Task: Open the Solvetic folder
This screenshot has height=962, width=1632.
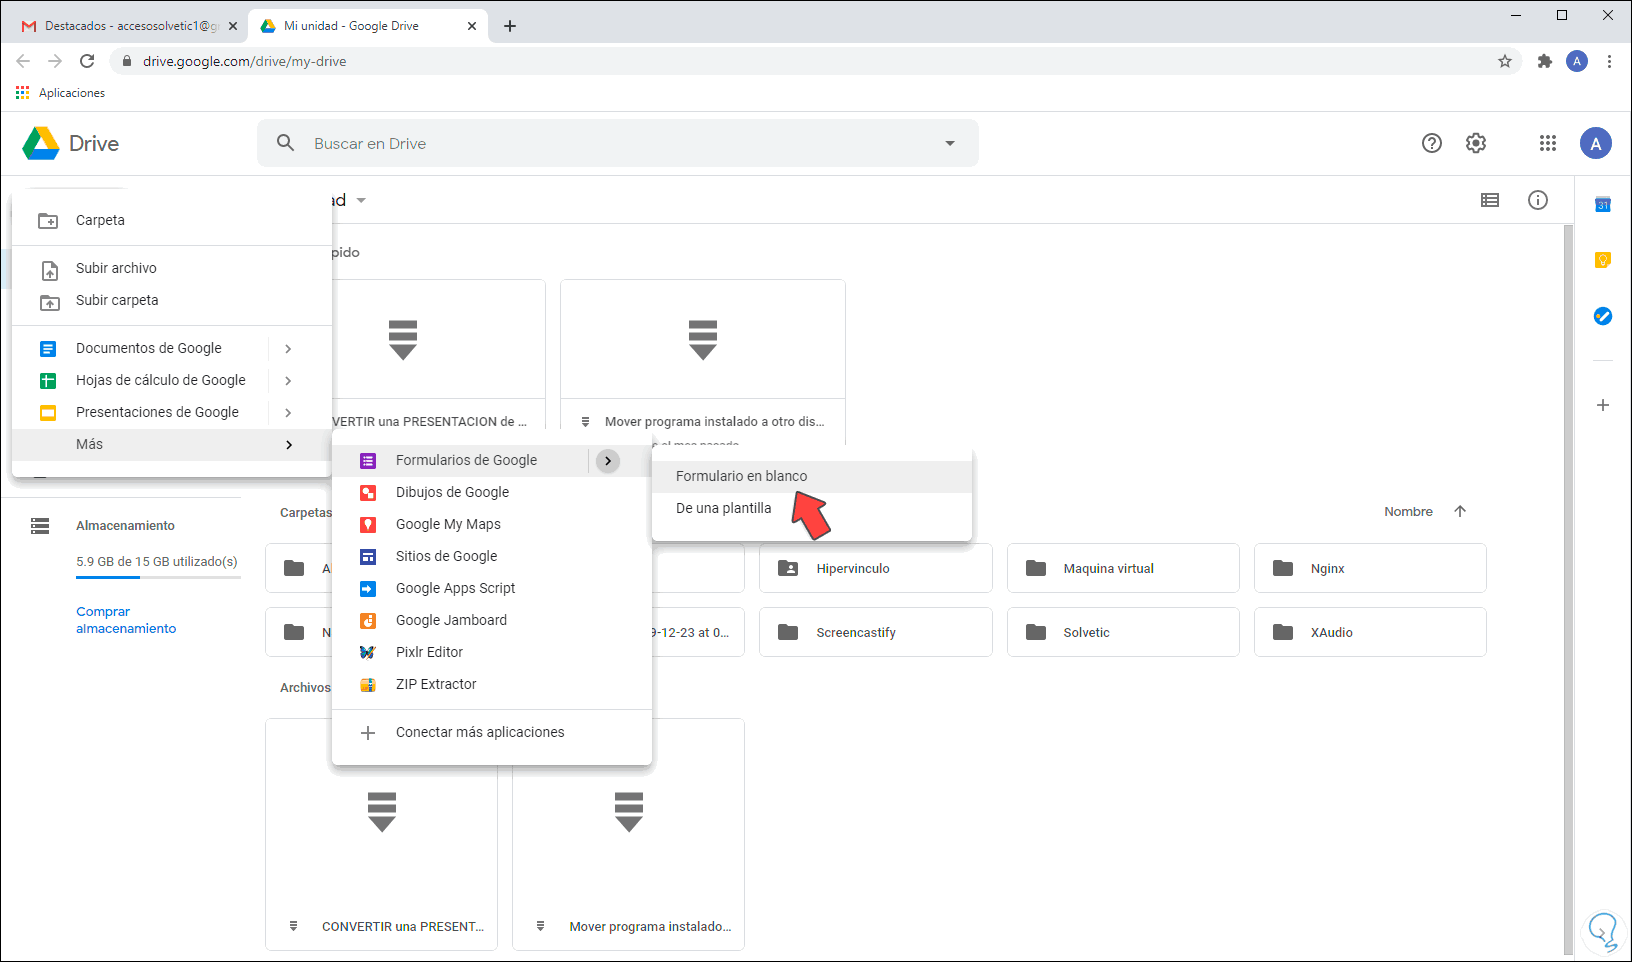Action: 1123,632
